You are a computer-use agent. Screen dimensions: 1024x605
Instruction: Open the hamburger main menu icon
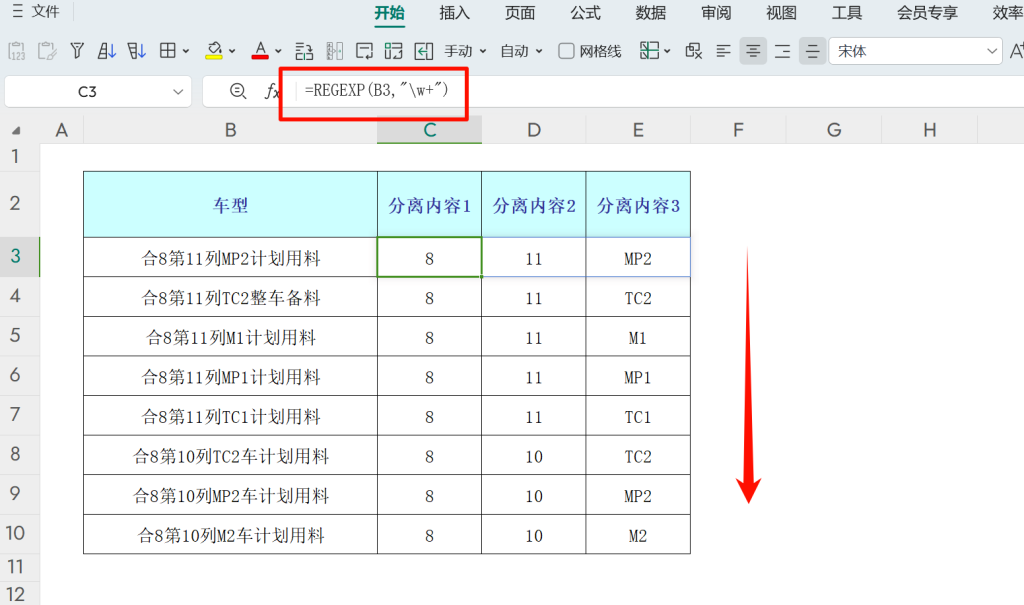tap(18, 11)
